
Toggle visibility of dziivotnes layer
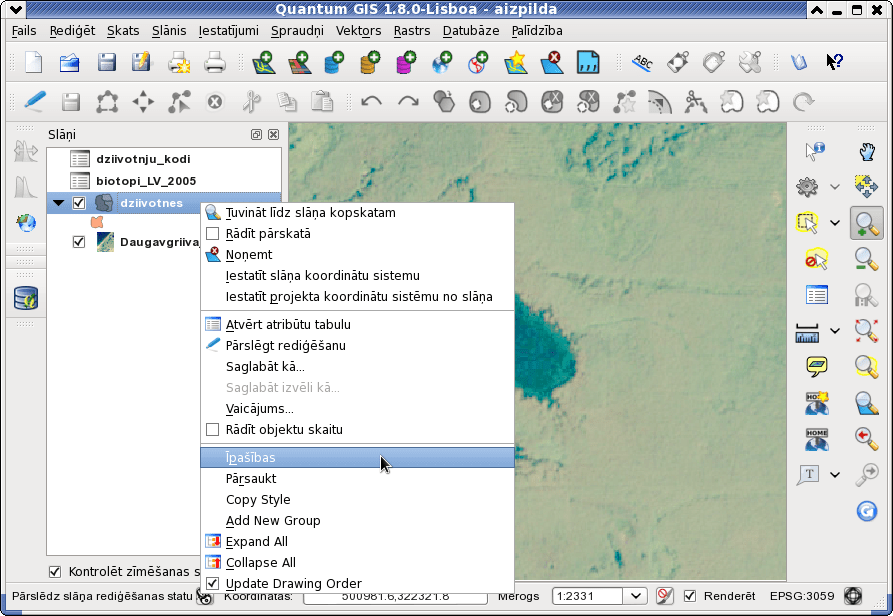click(x=79, y=203)
